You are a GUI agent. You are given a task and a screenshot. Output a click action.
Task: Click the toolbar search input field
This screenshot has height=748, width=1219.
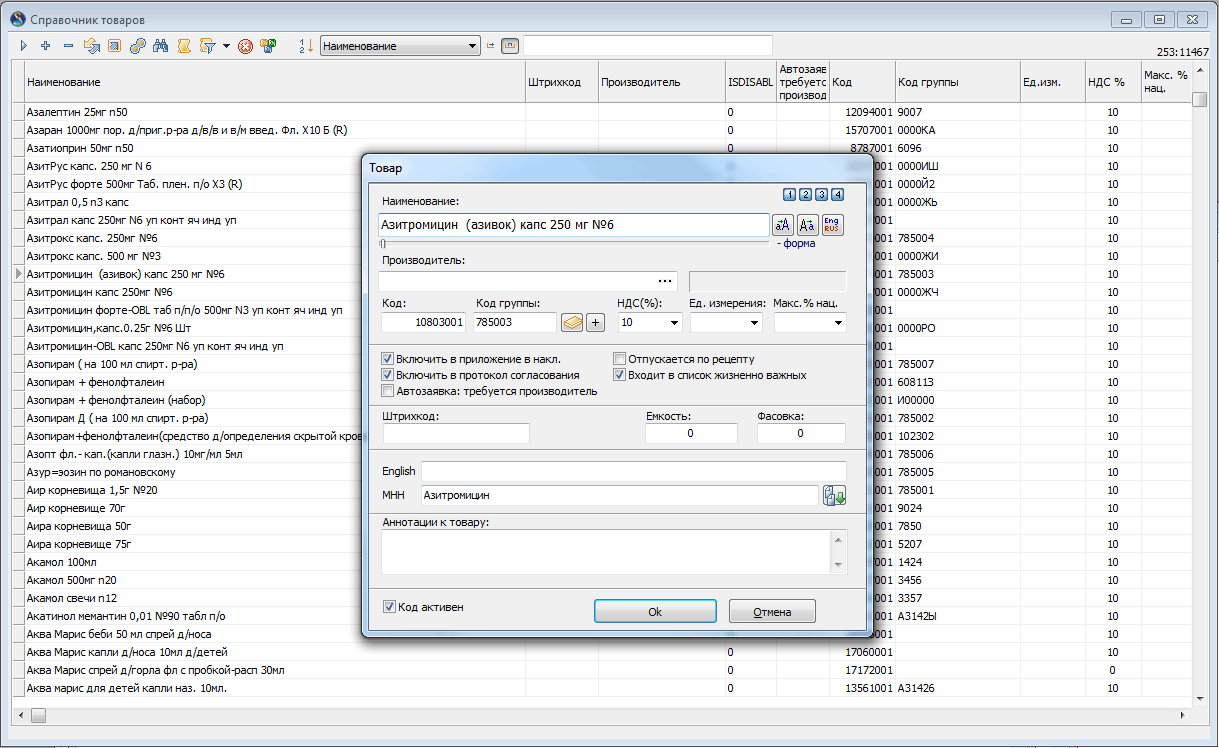[648, 46]
